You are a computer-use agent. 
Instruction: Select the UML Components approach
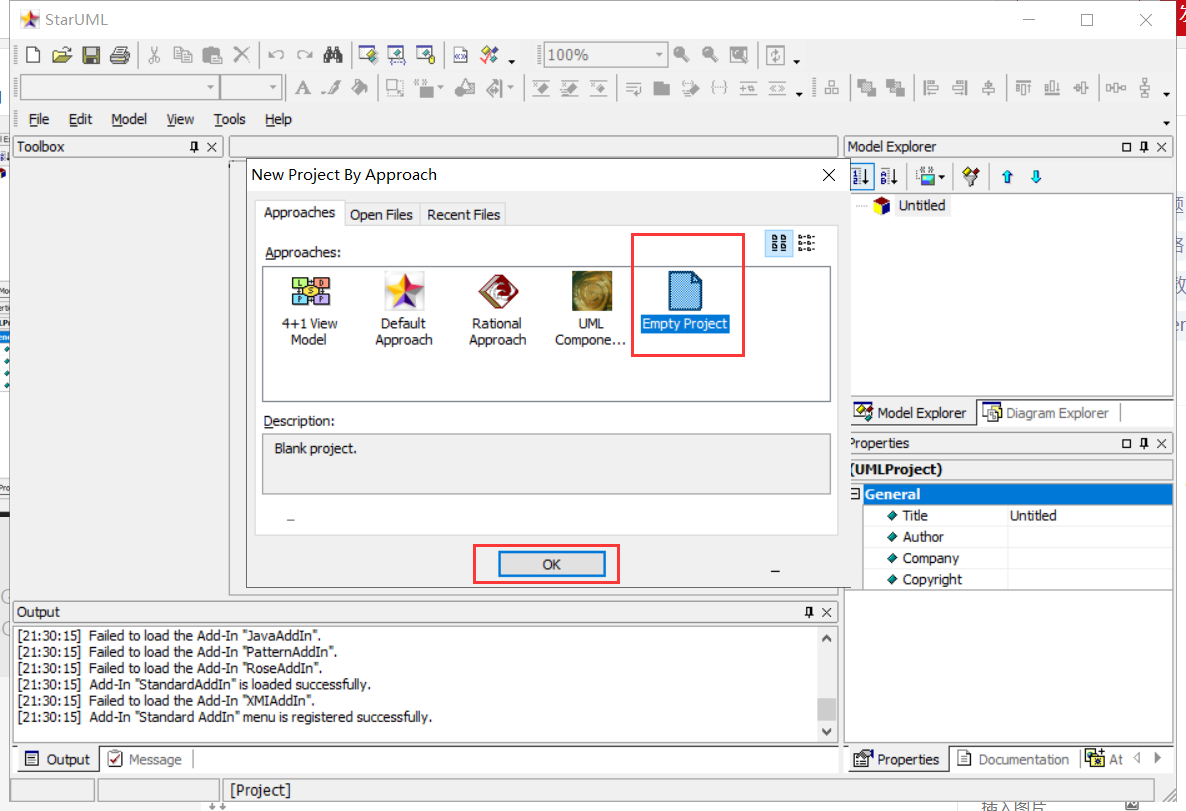point(591,311)
